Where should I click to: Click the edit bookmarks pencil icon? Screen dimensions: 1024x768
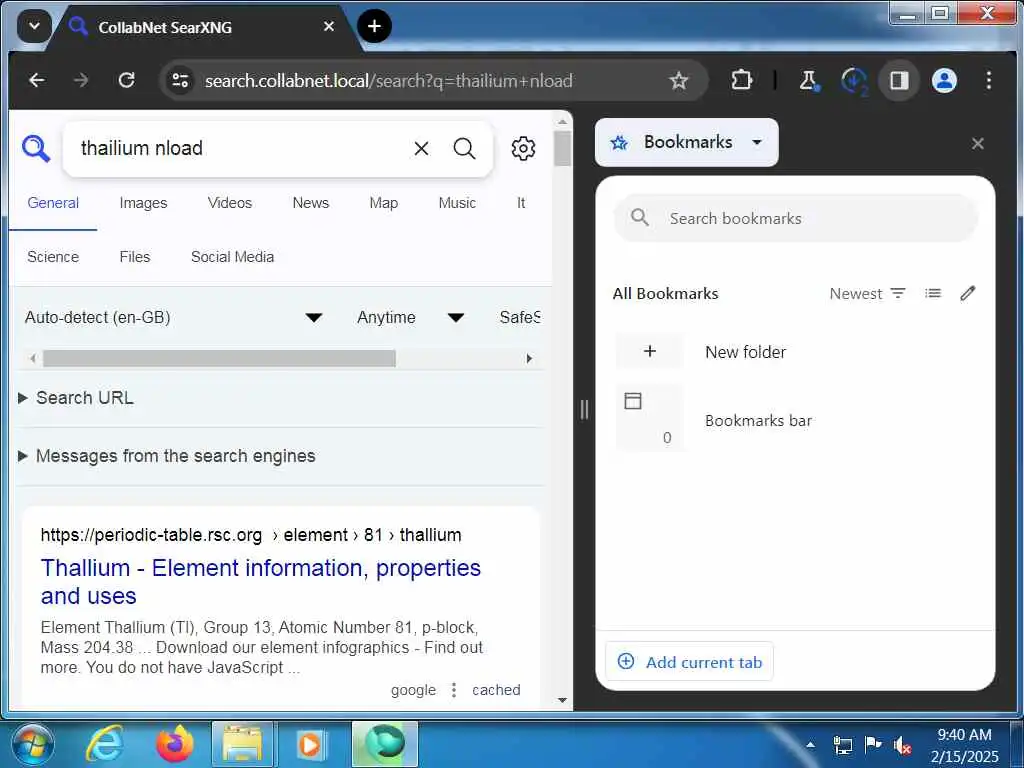click(x=968, y=294)
